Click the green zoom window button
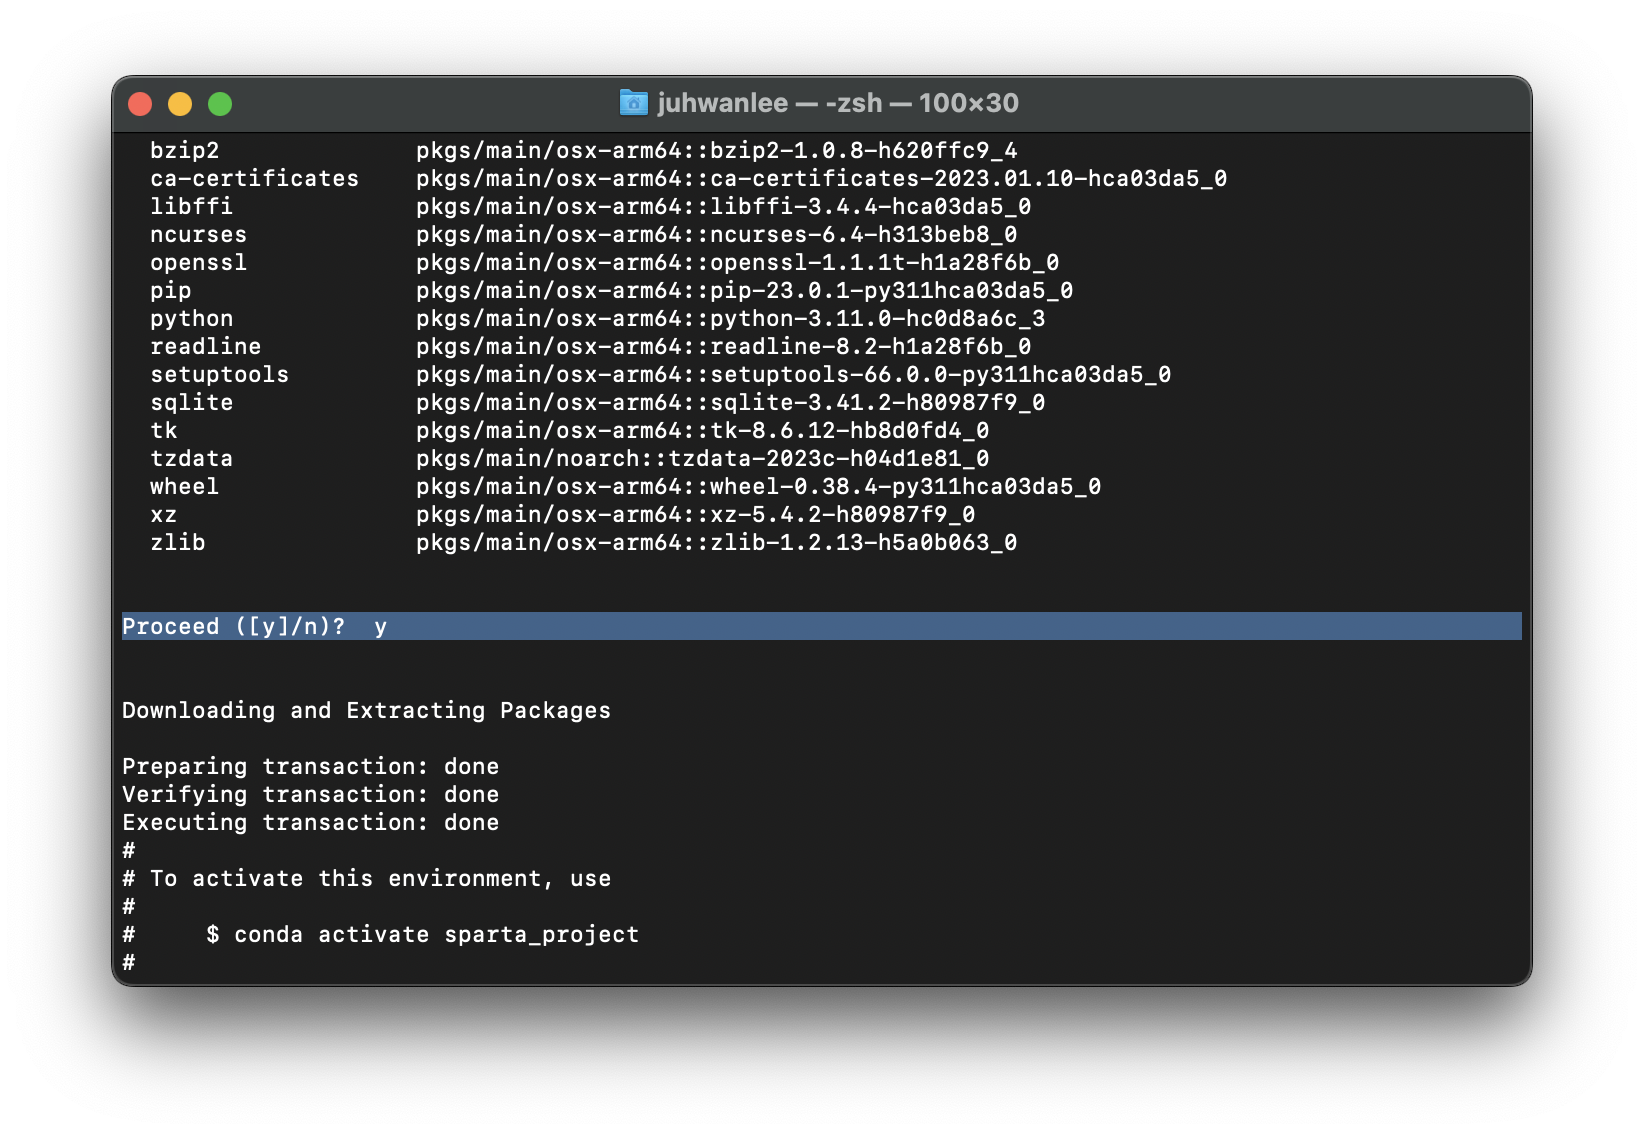 [220, 104]
